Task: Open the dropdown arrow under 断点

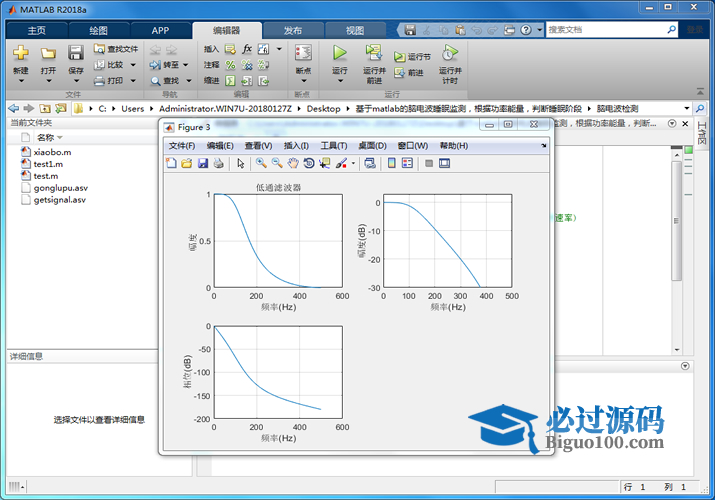Action: point(304,81)
